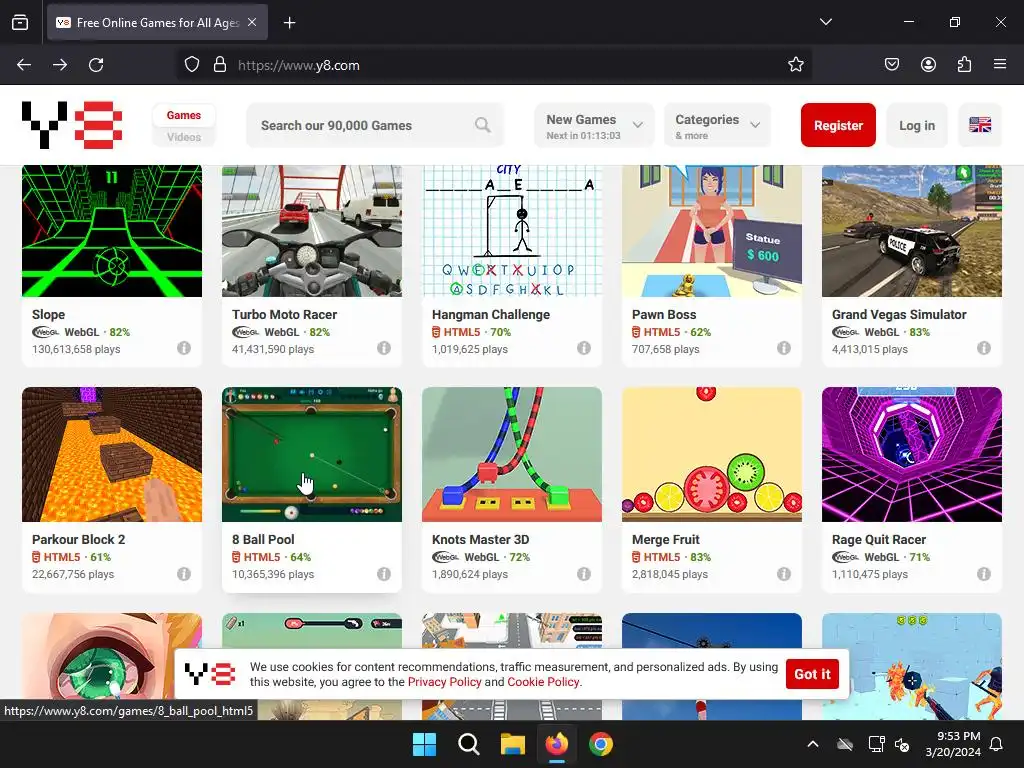Switch to the Games tab

(x=184, y=115)
